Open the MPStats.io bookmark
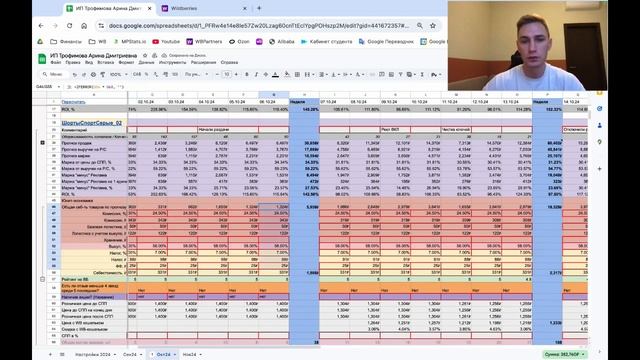The image size is (640, 360). 129,42
